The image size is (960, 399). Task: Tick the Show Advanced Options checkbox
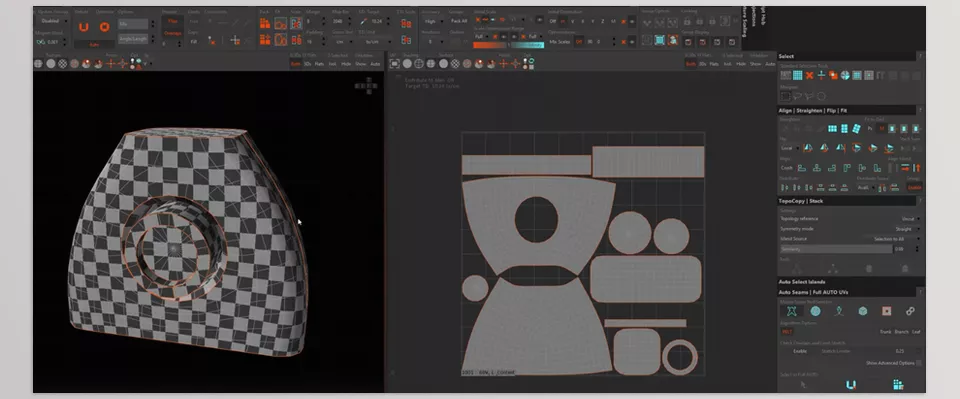(918, 363)
